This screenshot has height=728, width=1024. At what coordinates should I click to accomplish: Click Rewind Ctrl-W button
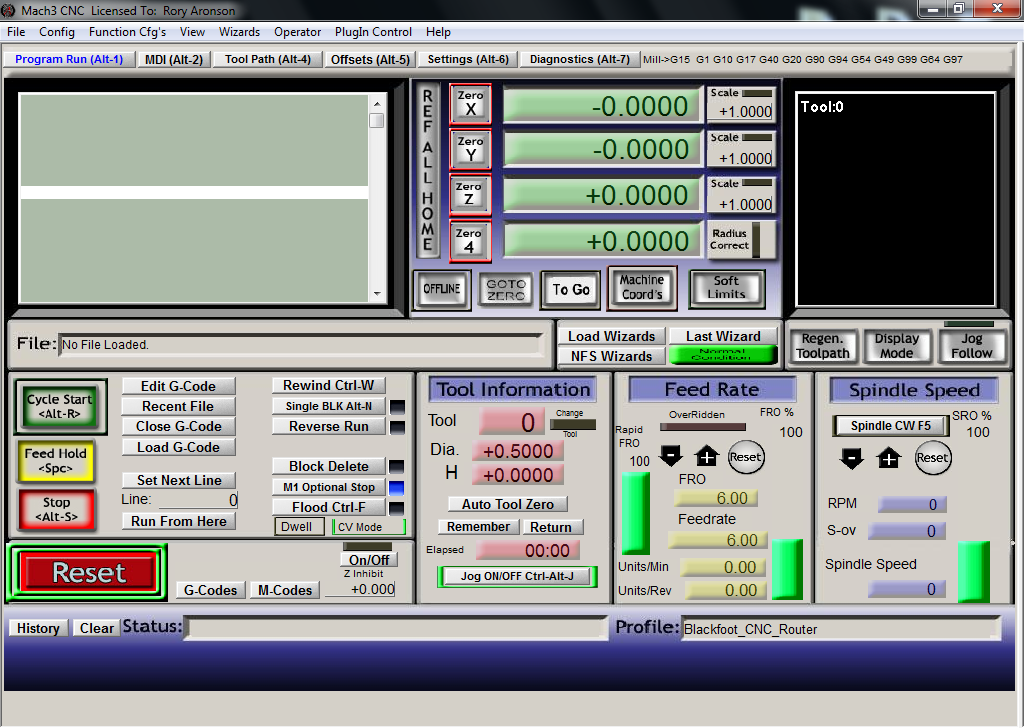tap(328, 385)
